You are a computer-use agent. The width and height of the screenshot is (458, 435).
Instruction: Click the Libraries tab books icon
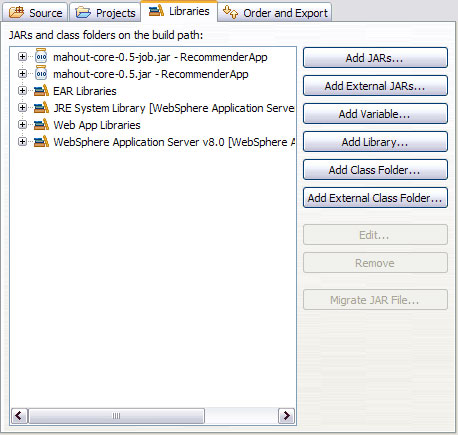click(x=156, y=11)
